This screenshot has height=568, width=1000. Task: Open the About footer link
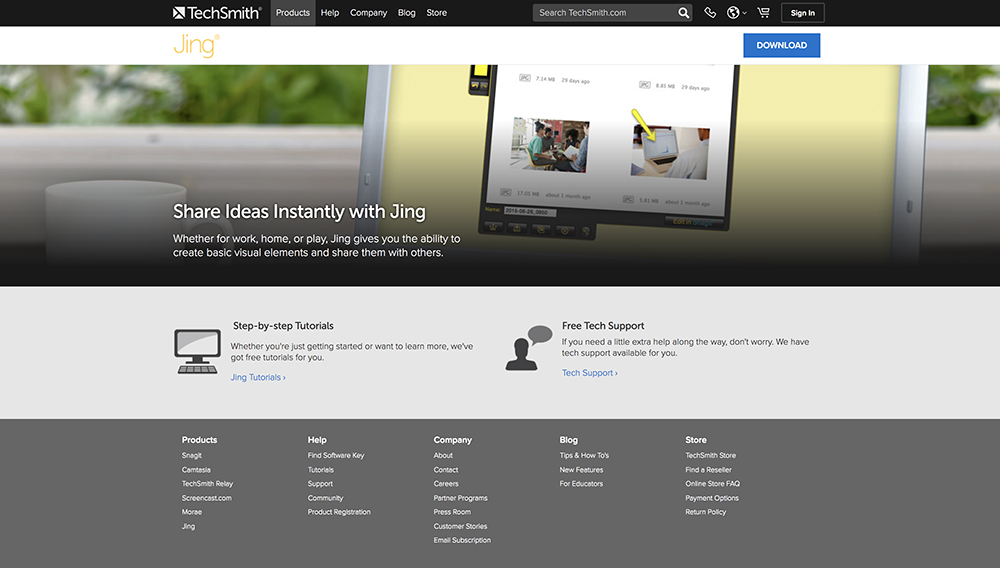tap(443, 455)
